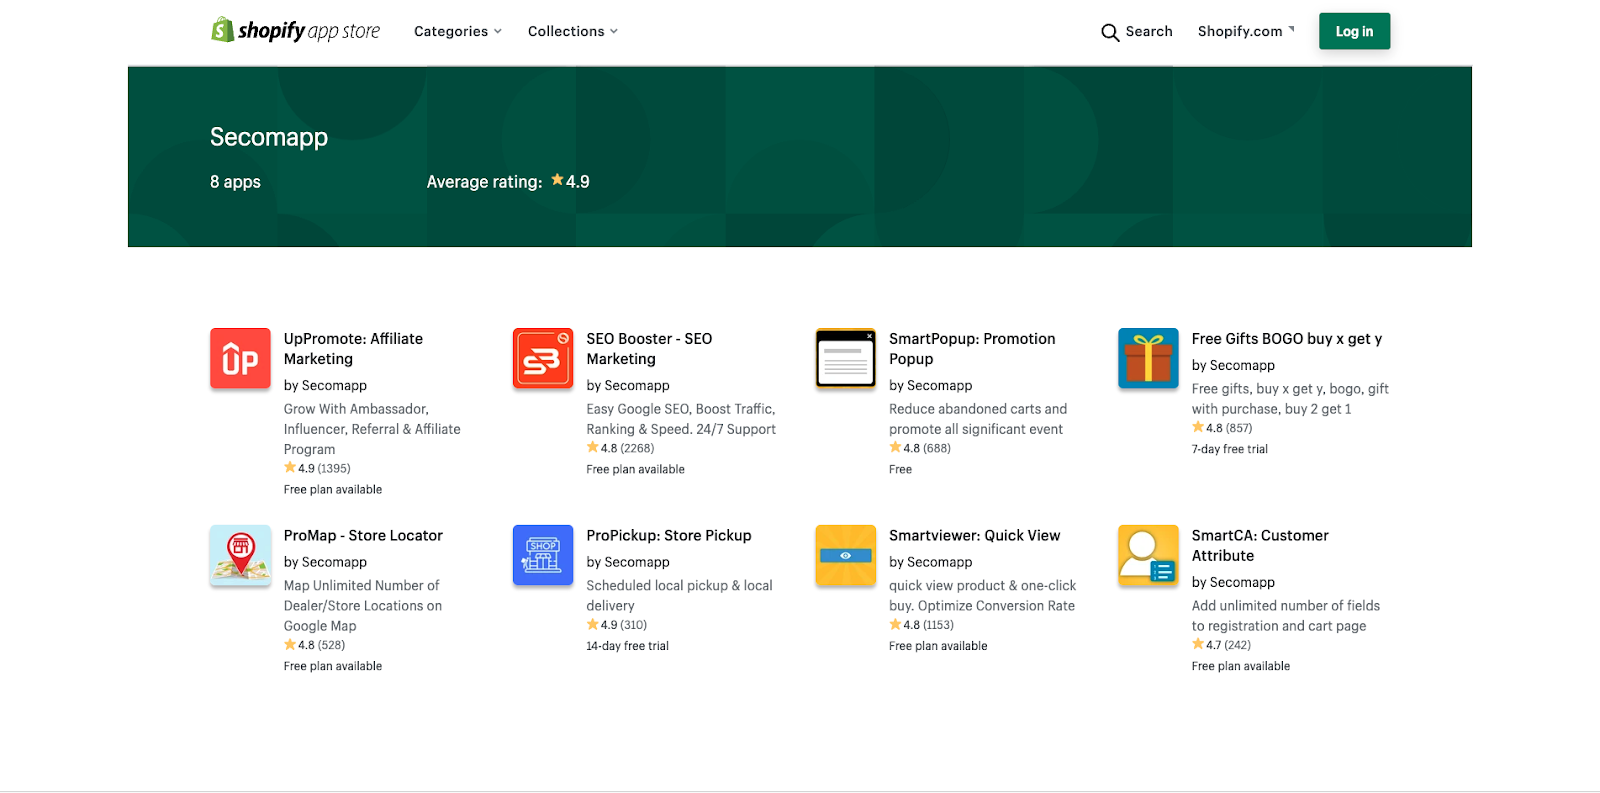
Task: Click the Secomapp page heading
Action: tap(269, 137)
